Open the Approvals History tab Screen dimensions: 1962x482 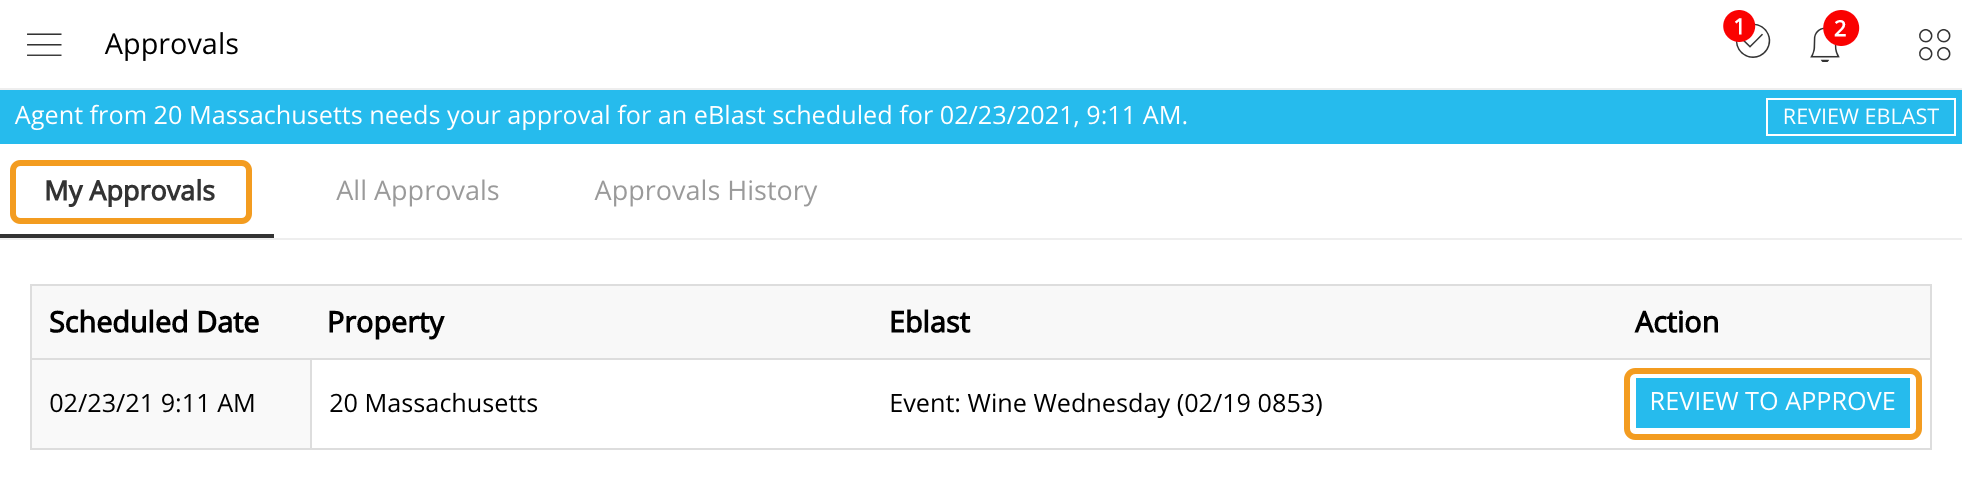(x=705, y=191)
